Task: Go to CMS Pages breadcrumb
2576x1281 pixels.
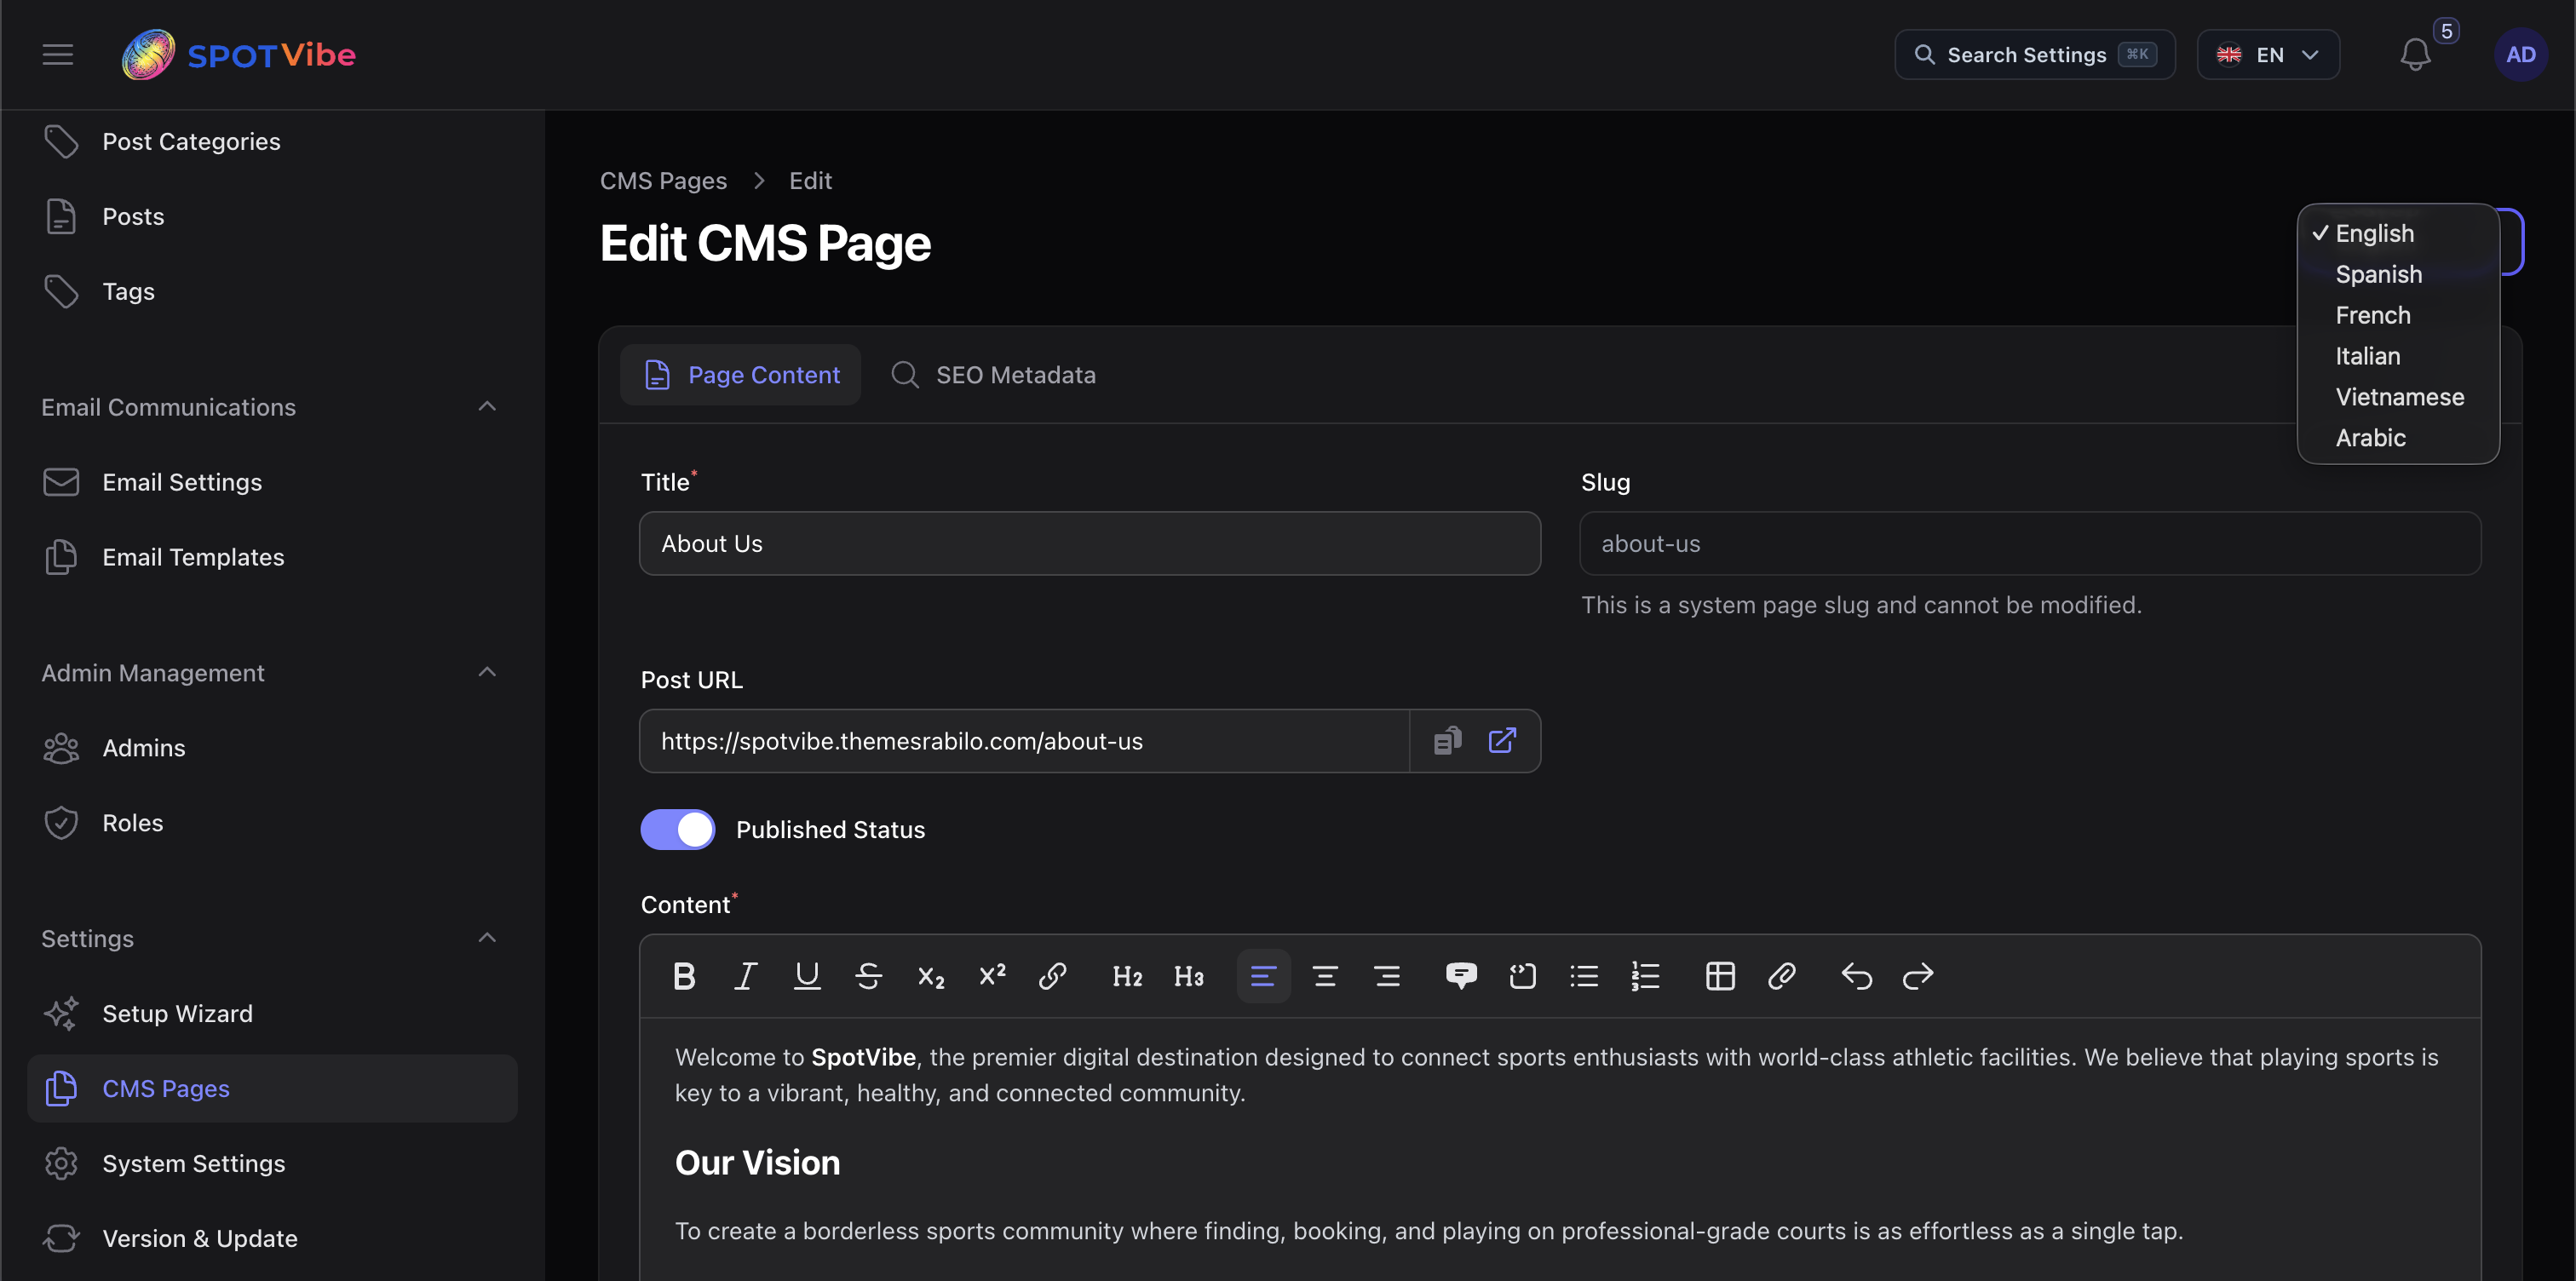Action: coord(663,181)
